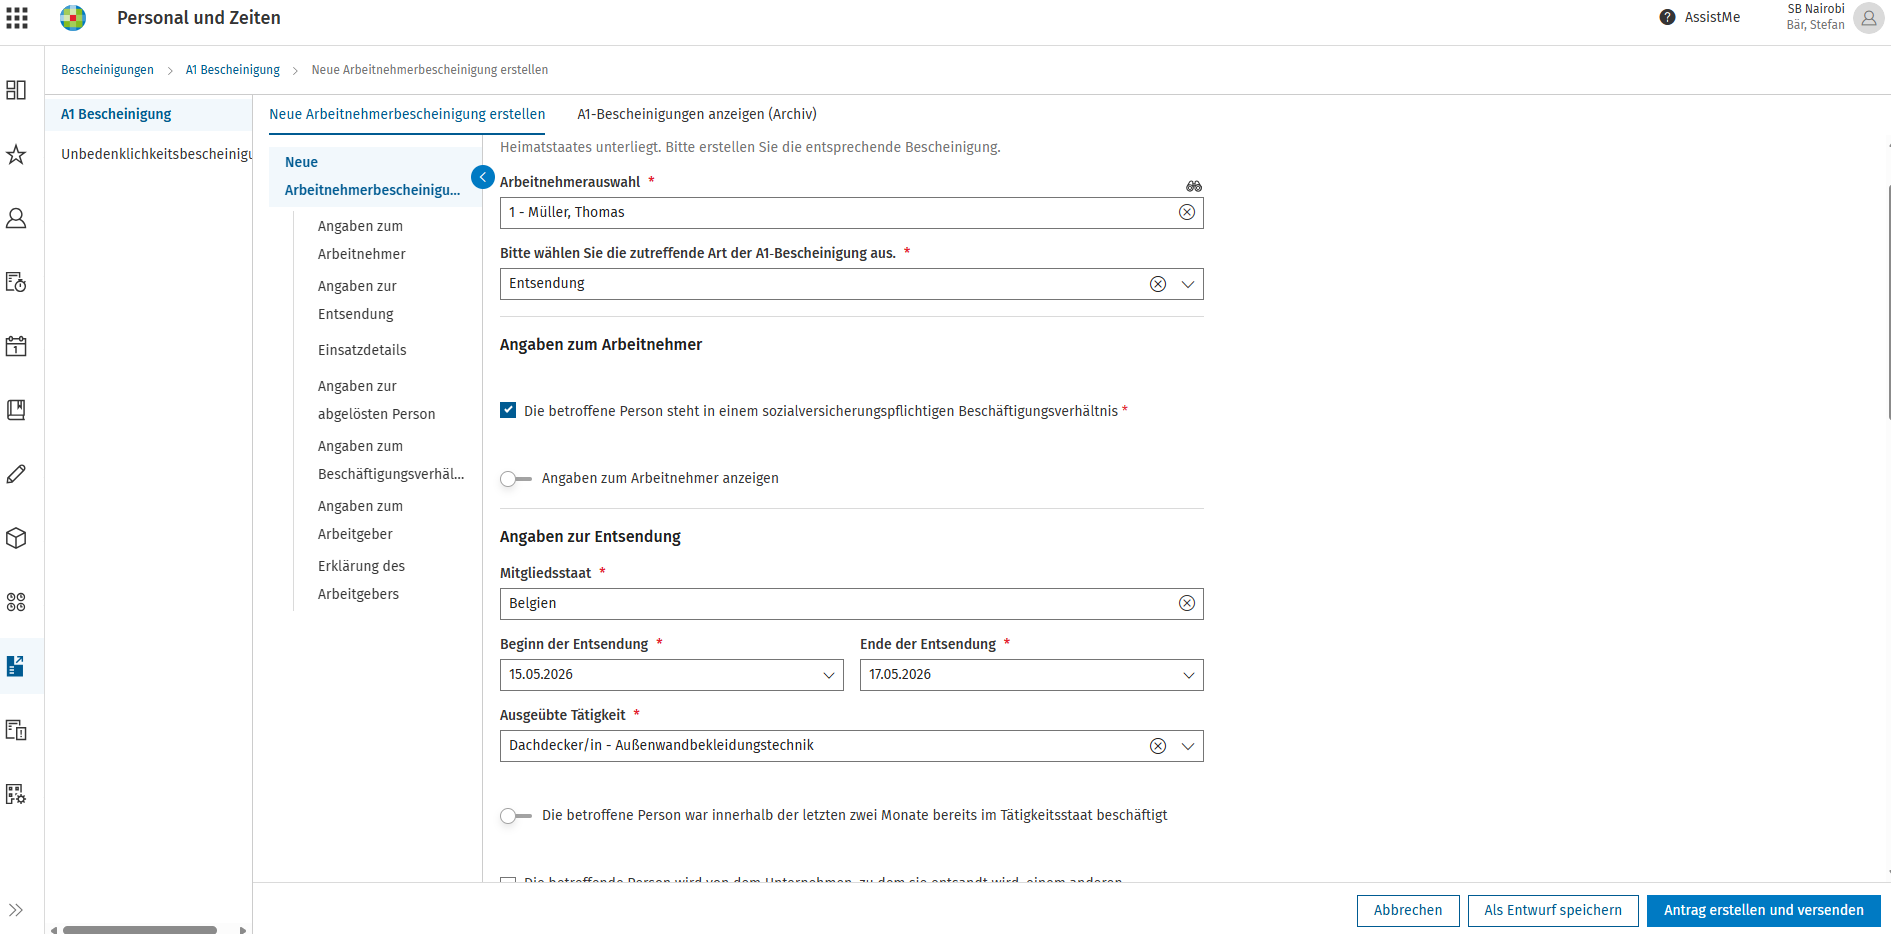Jump to Erklärung des Arbeitgebers in outline
Viewport: 1891px width, 934px height.
click(x=361, y=580)
